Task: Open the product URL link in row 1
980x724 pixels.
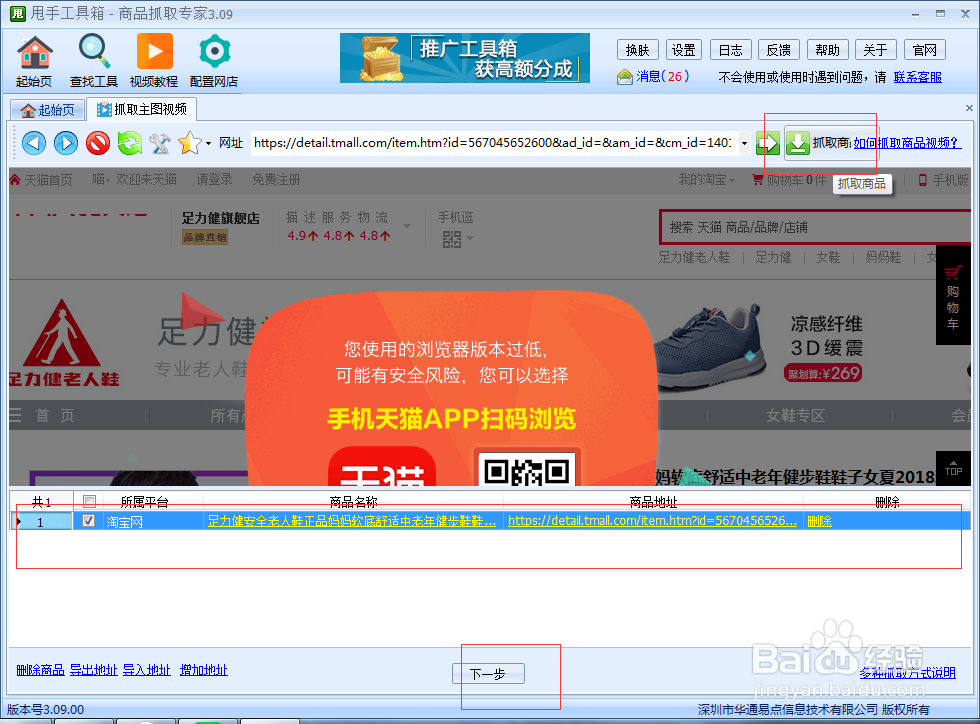Action: pos(652,521)
